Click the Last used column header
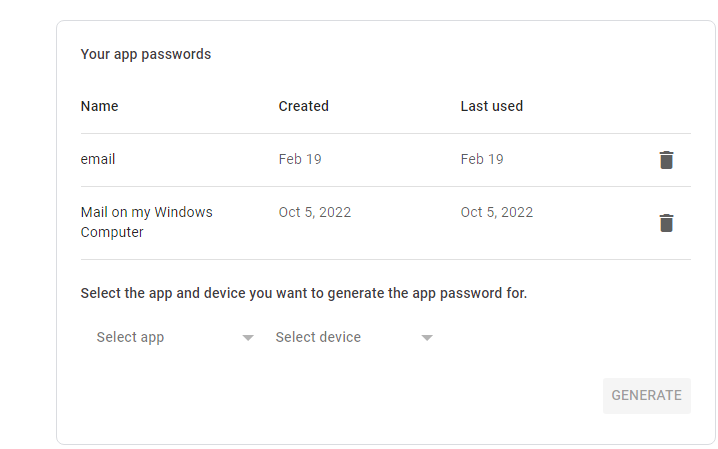718x449 pixels. click(x=491, y=106)
